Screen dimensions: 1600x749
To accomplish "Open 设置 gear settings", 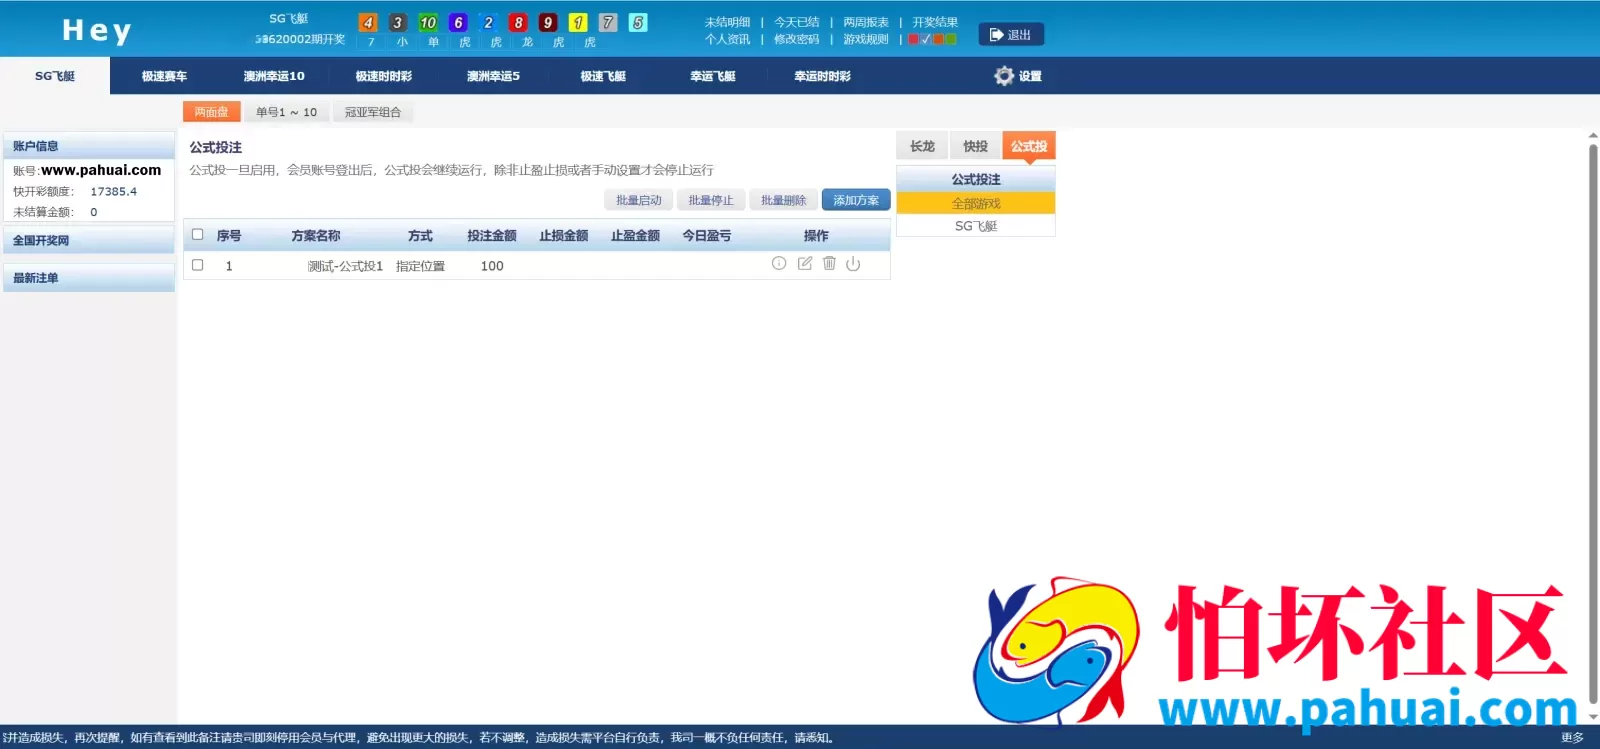I will (1018, 76).
